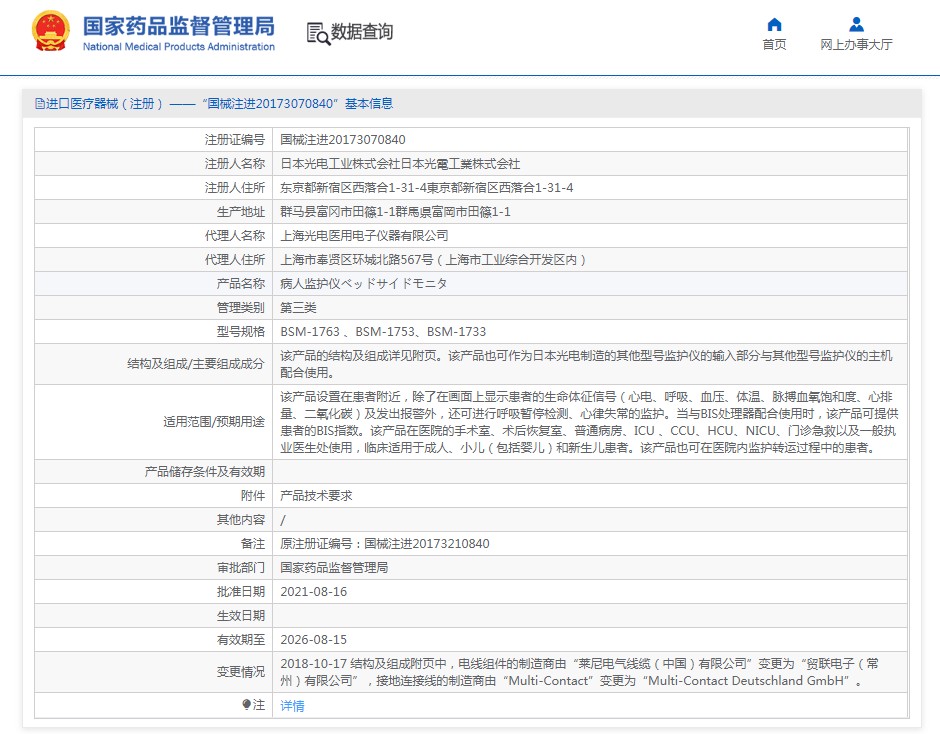Click the 变更情况 row label
Viewport: 940px width, 734px height.
click(240, 672)
